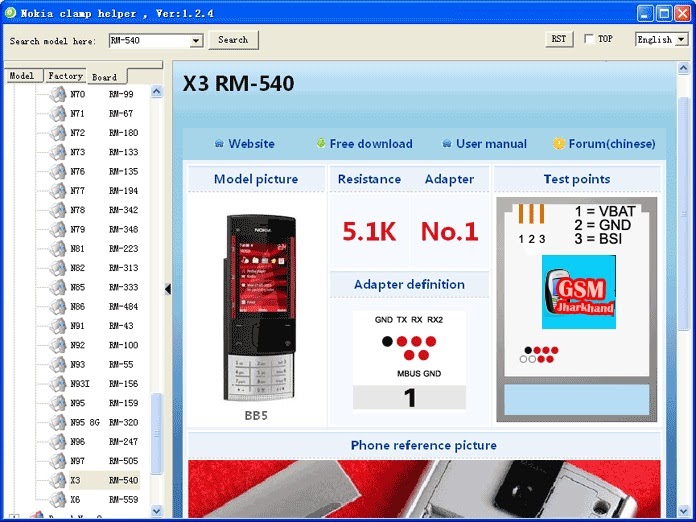Click the N73 phone icon

[58, 152]
